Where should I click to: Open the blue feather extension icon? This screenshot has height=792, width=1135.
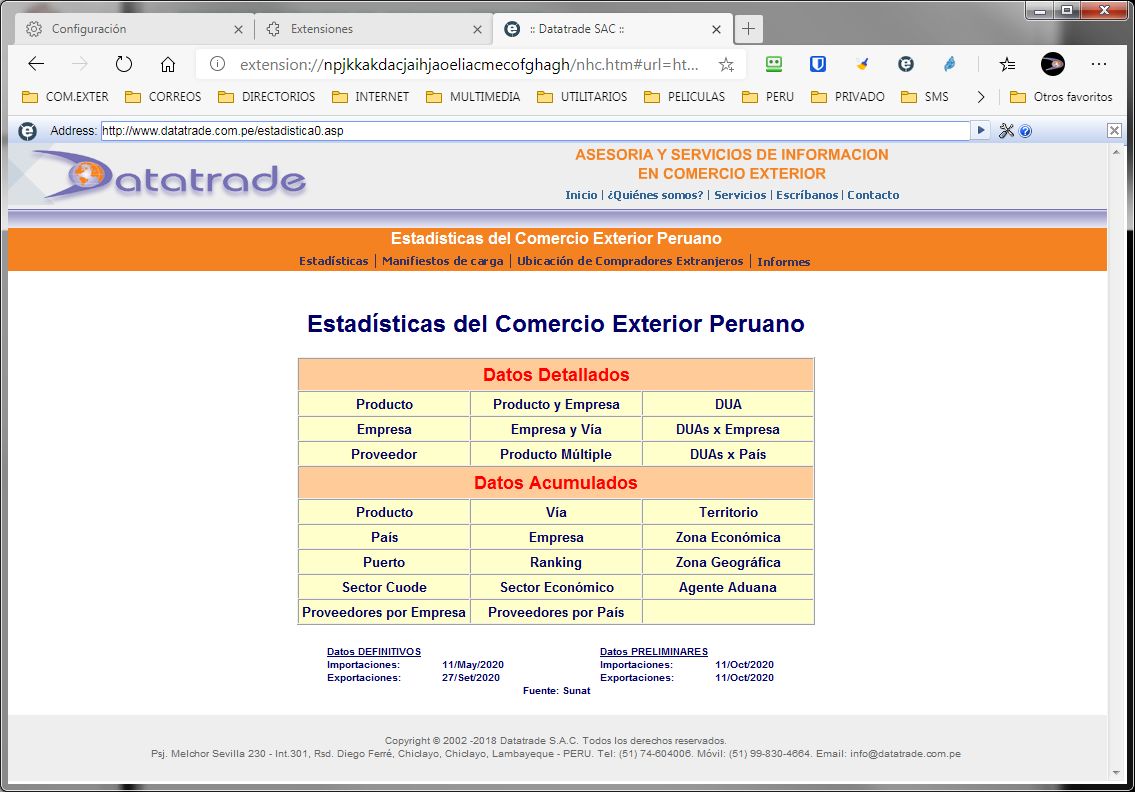point(950,64)
